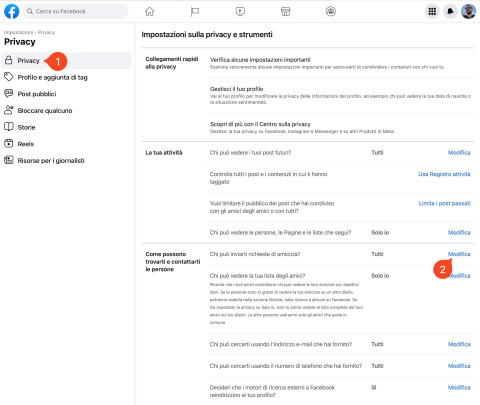
Task: Click the Facebook logo icon
Action: point(12,11)
